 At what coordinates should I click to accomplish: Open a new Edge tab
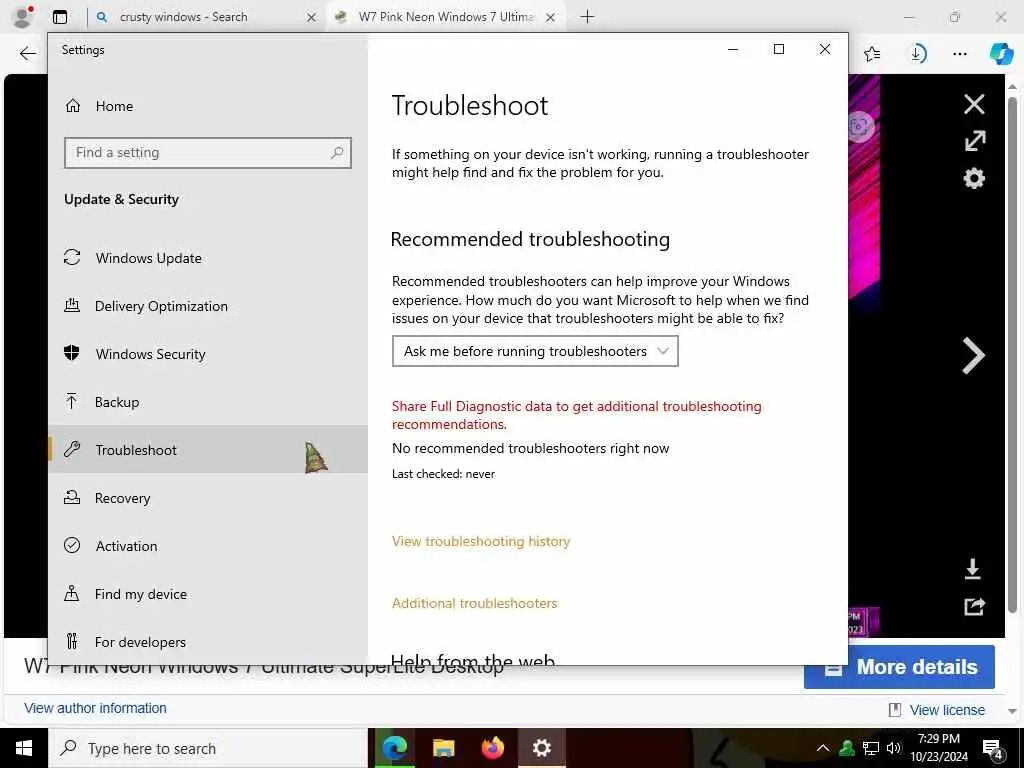tap(587, 17)
